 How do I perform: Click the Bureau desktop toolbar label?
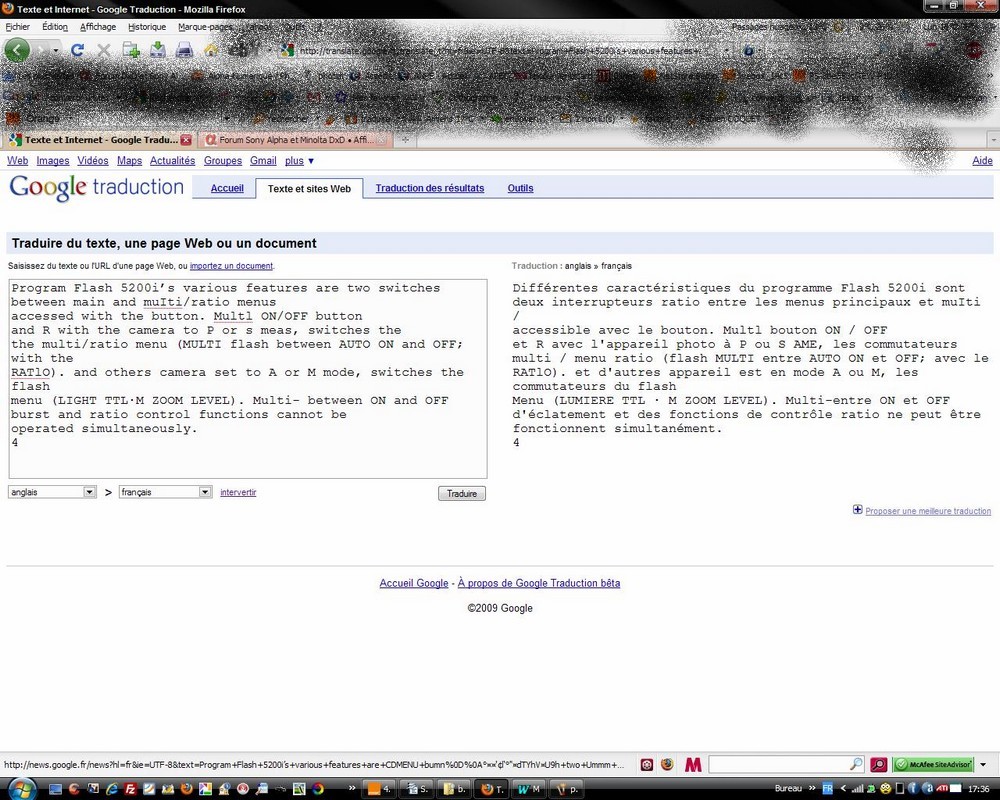pyautogui.click(x=788, y=789)
